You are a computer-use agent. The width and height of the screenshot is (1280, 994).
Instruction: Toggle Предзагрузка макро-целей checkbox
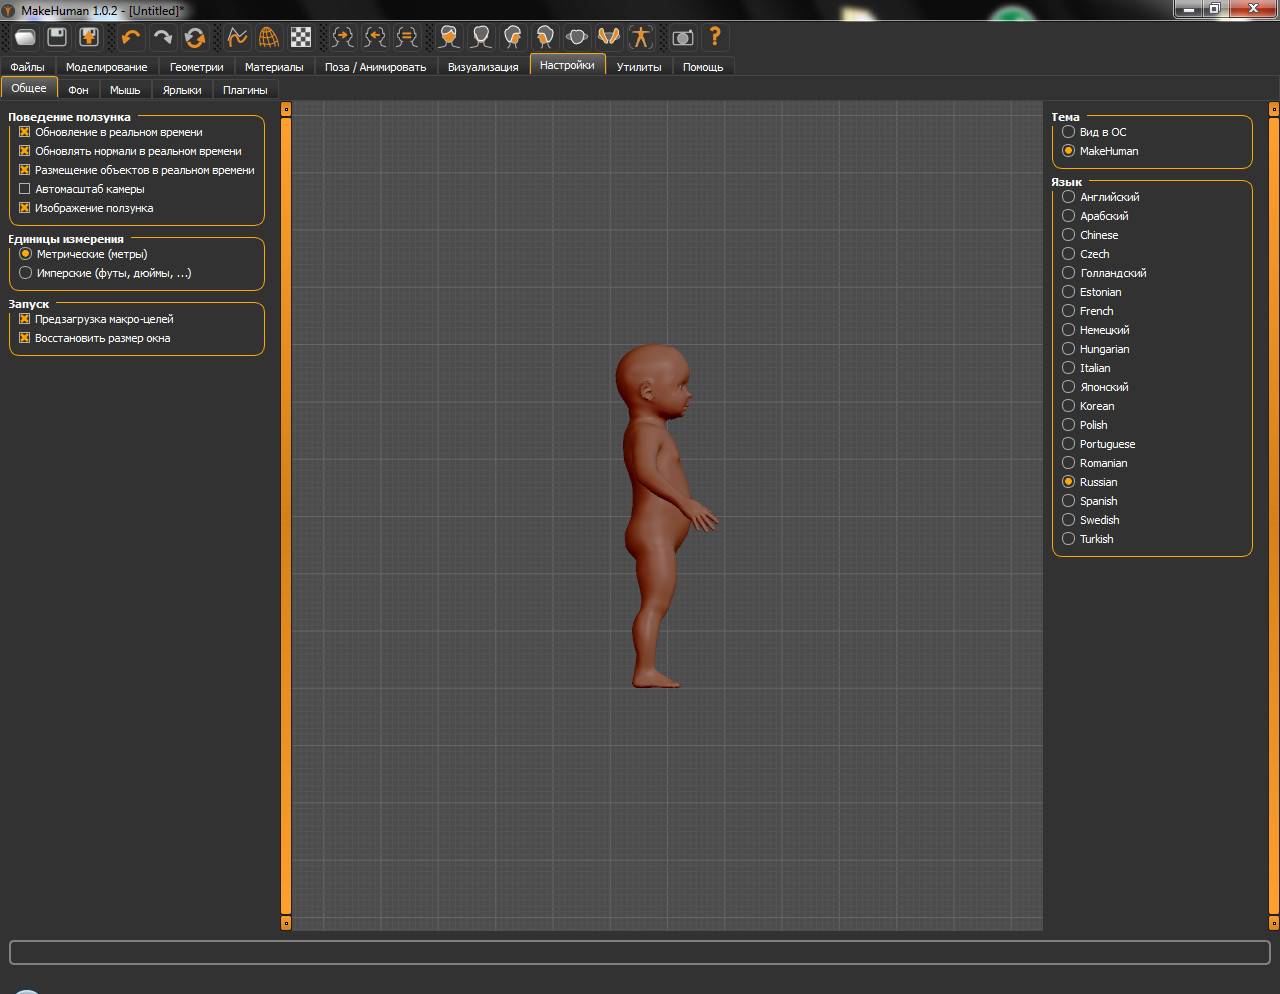(25, 319)
